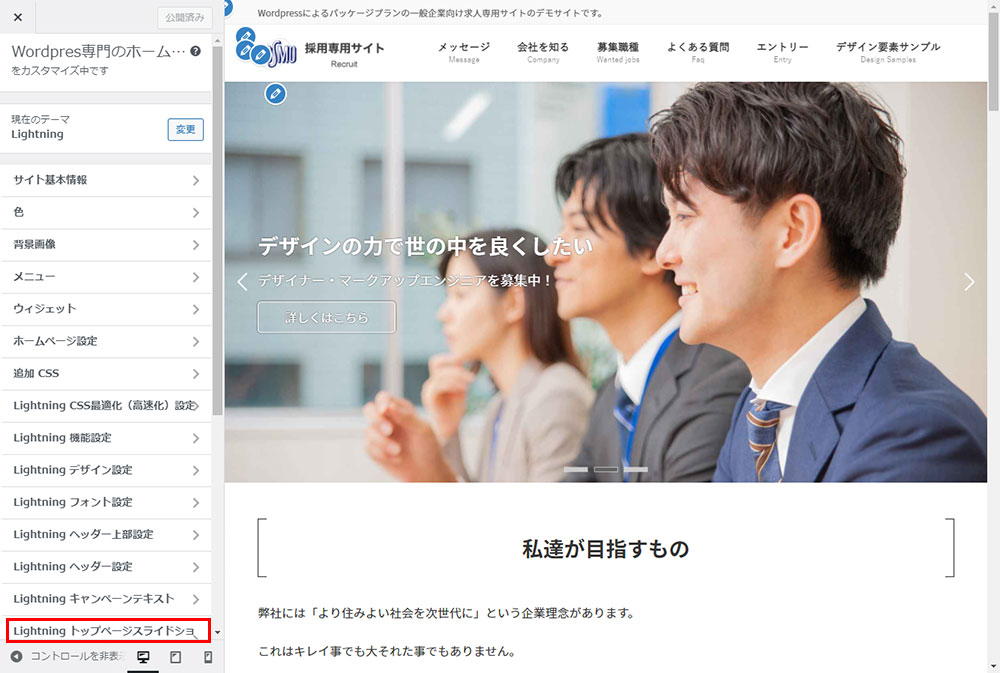The height and width of the screenshot is (673, 1000).
Task: Switch to mobile preview mode
Action: (208, 657)
